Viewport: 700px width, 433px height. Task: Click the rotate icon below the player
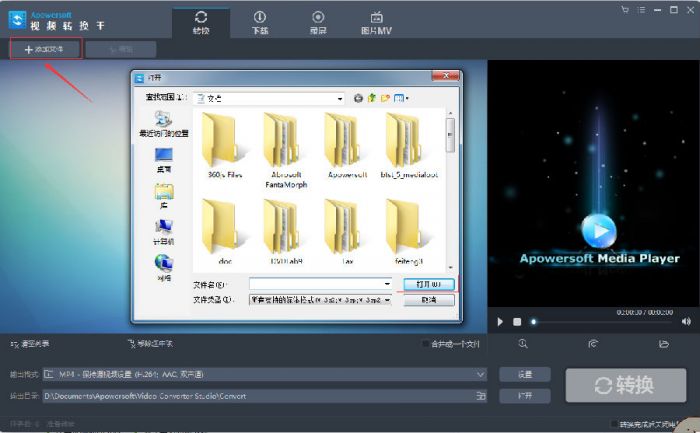pos(593,344)
